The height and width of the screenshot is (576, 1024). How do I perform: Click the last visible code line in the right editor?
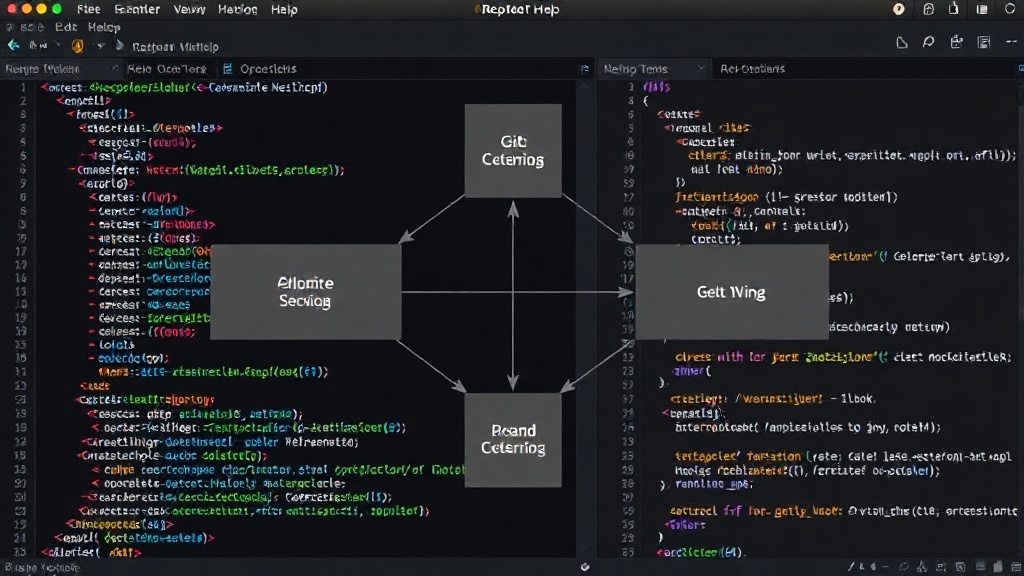[700, 552]
